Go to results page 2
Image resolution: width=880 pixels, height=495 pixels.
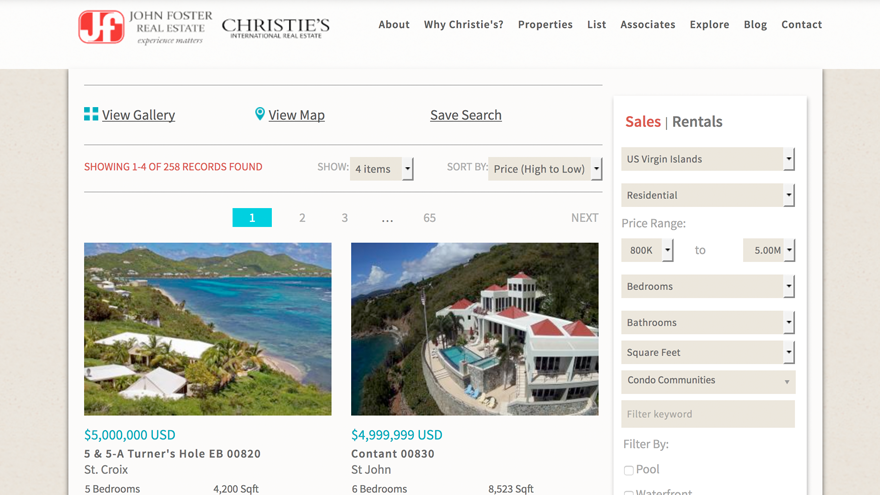[x=302, y=218]
